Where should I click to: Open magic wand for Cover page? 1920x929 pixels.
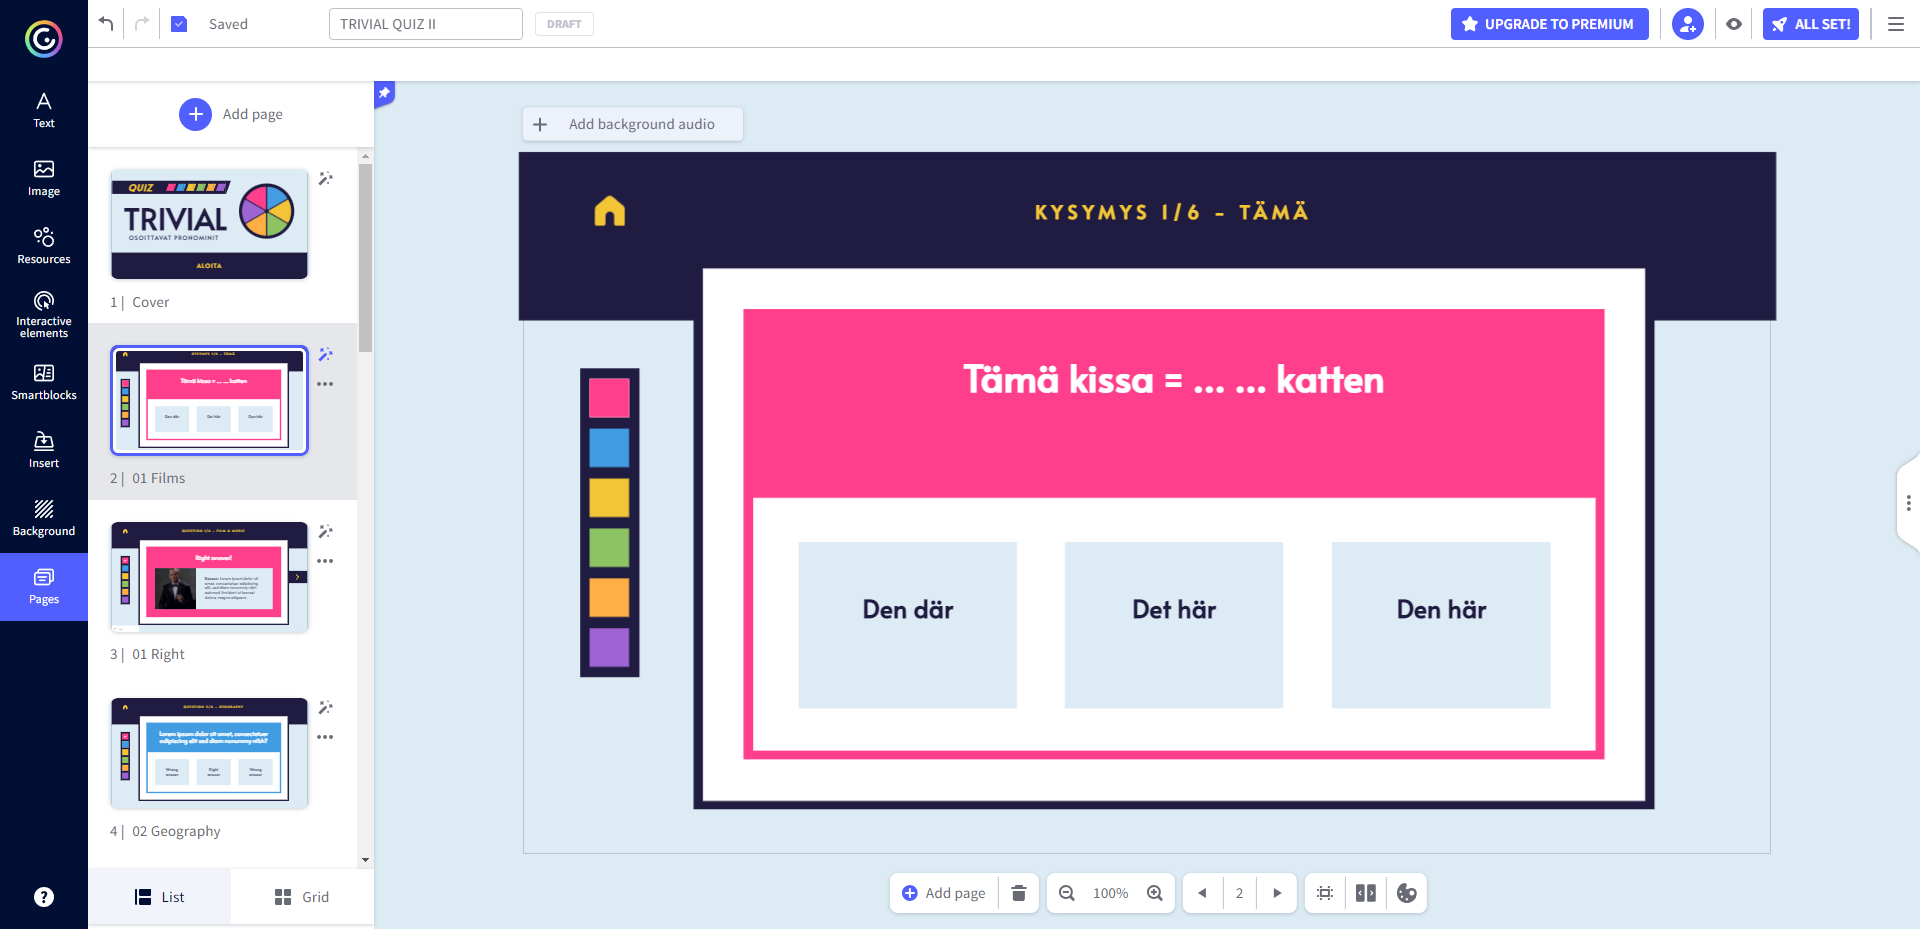point(326,178)
